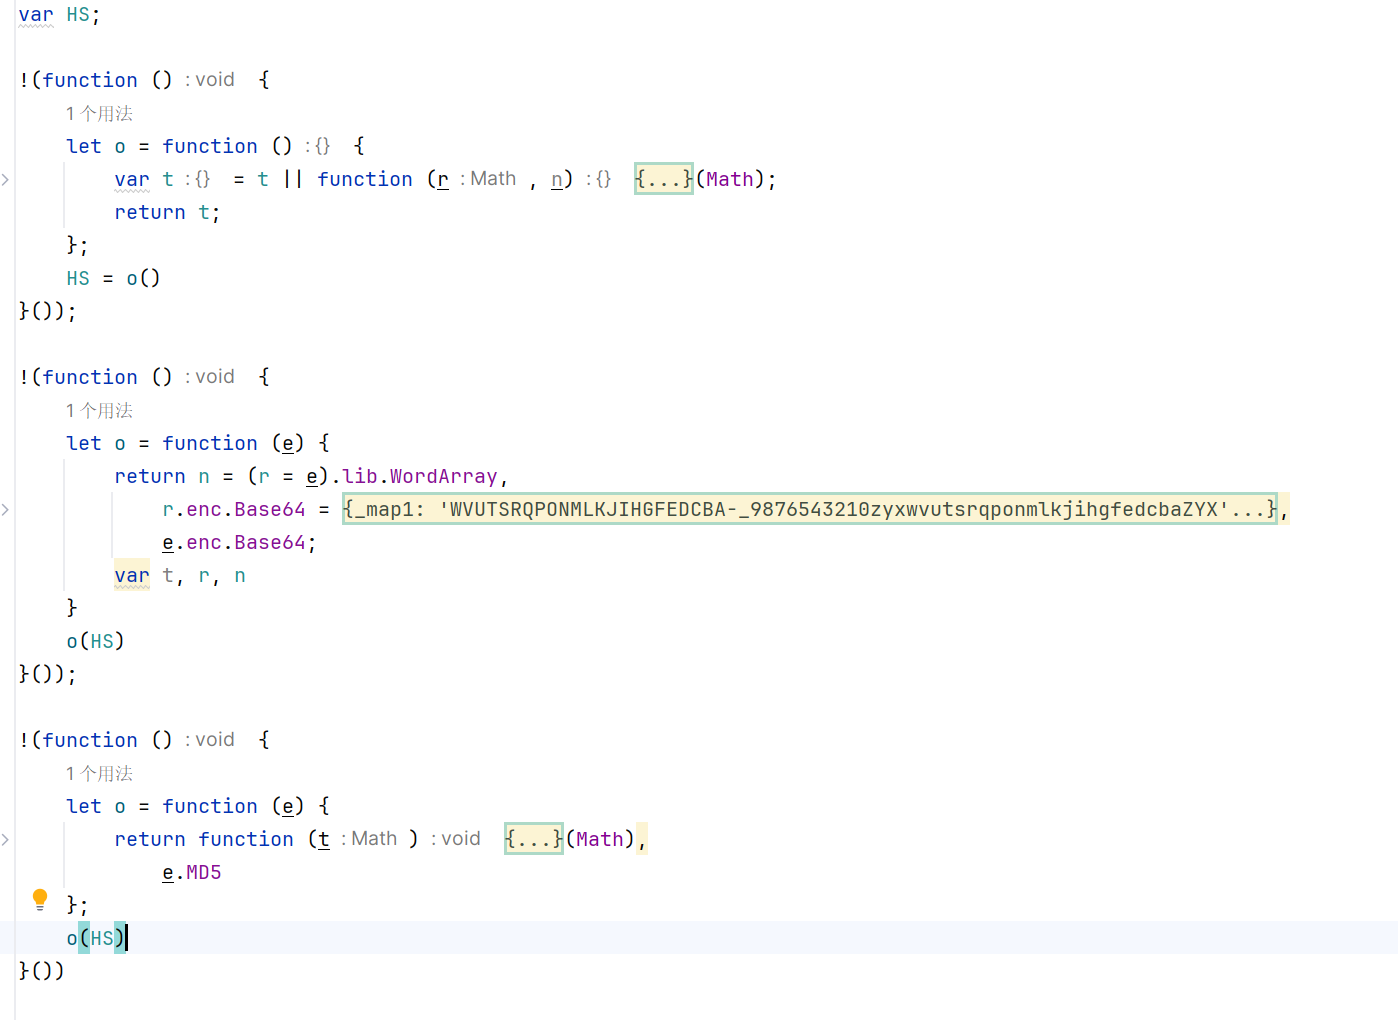The image size is (1398, 1020).
Task: Expand the folded {...} block on return function line
Action: pos(534,839)
